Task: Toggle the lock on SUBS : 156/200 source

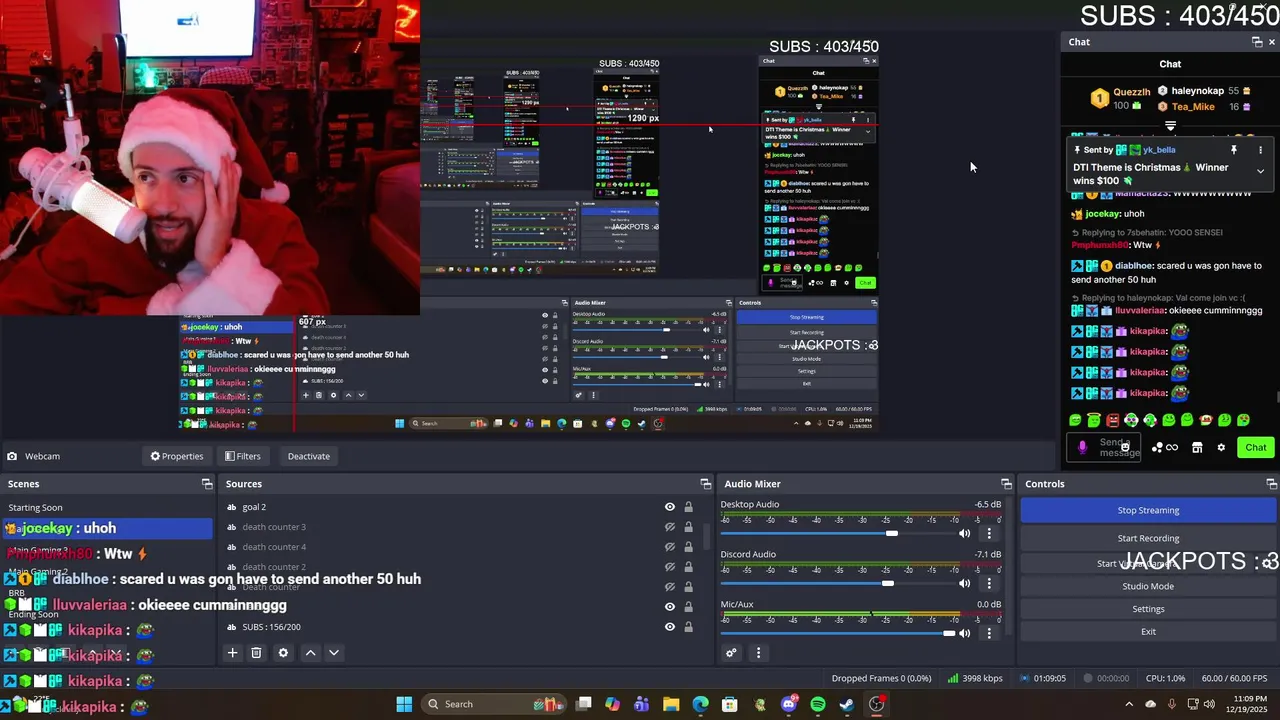Action: coord(688,627)
